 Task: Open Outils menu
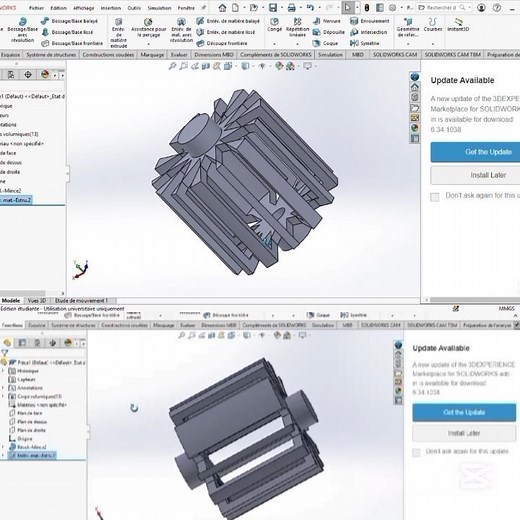[134, 8]
